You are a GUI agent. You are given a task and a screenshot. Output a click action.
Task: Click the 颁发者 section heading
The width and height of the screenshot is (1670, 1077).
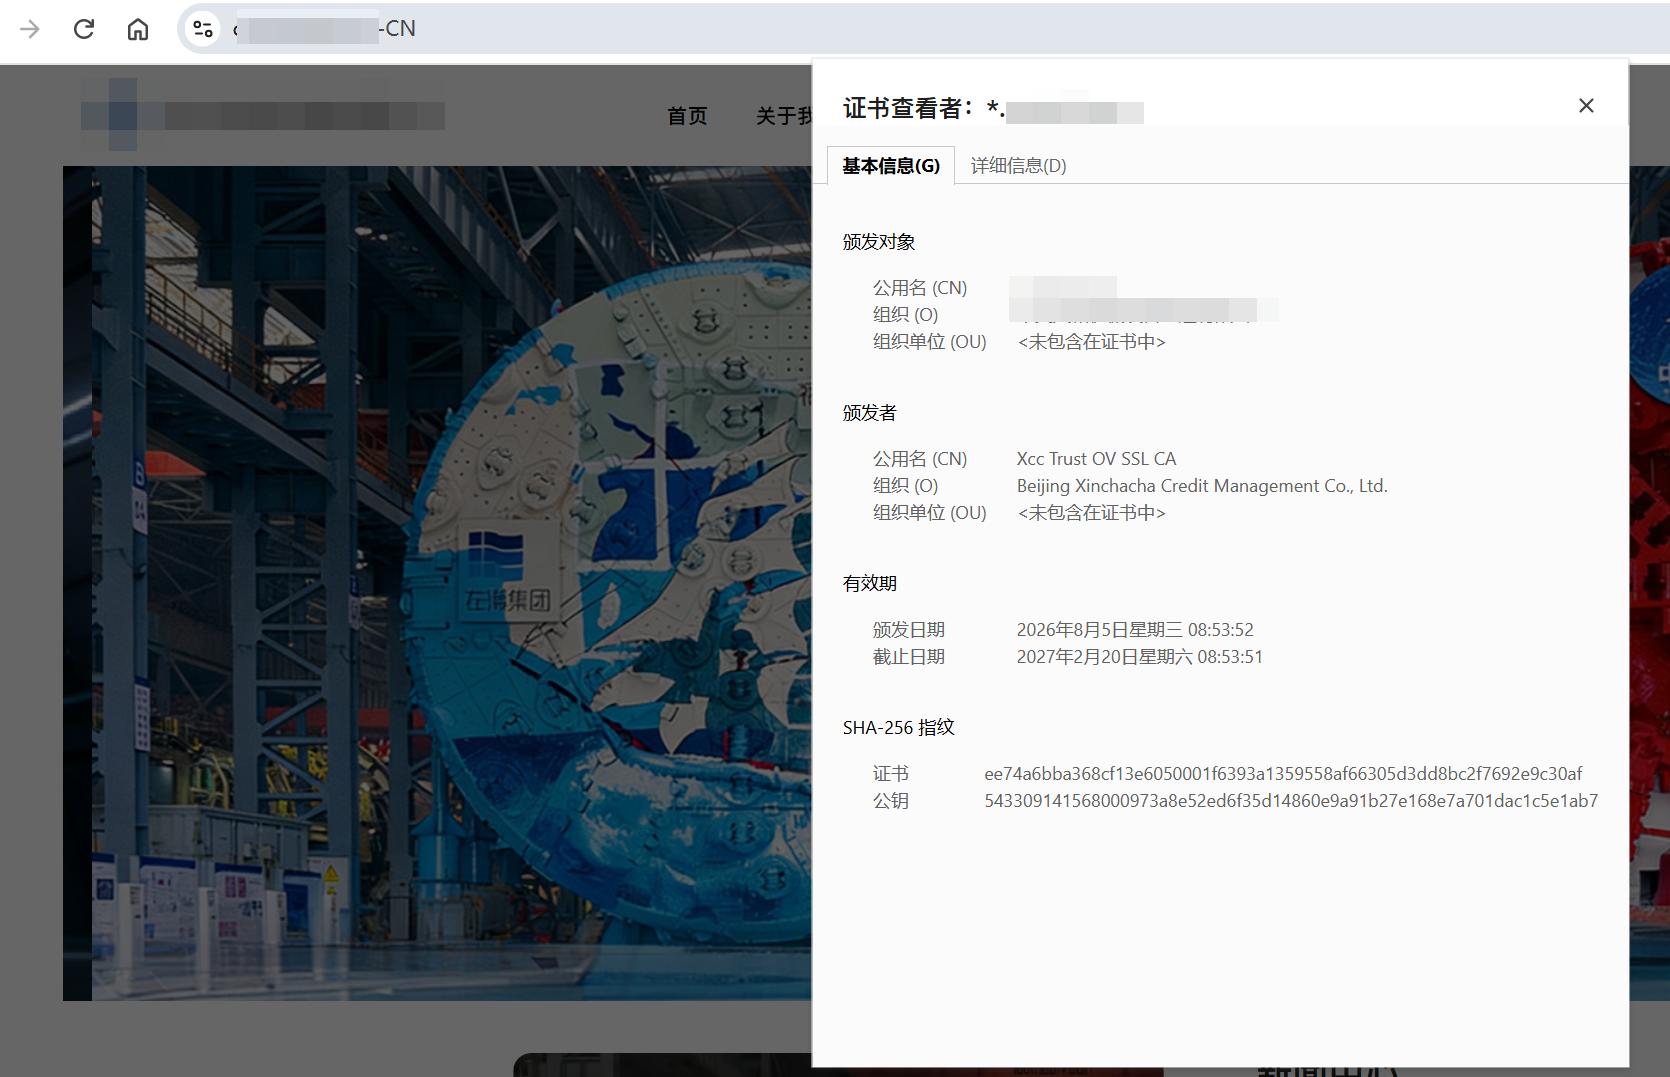point(870,413)
